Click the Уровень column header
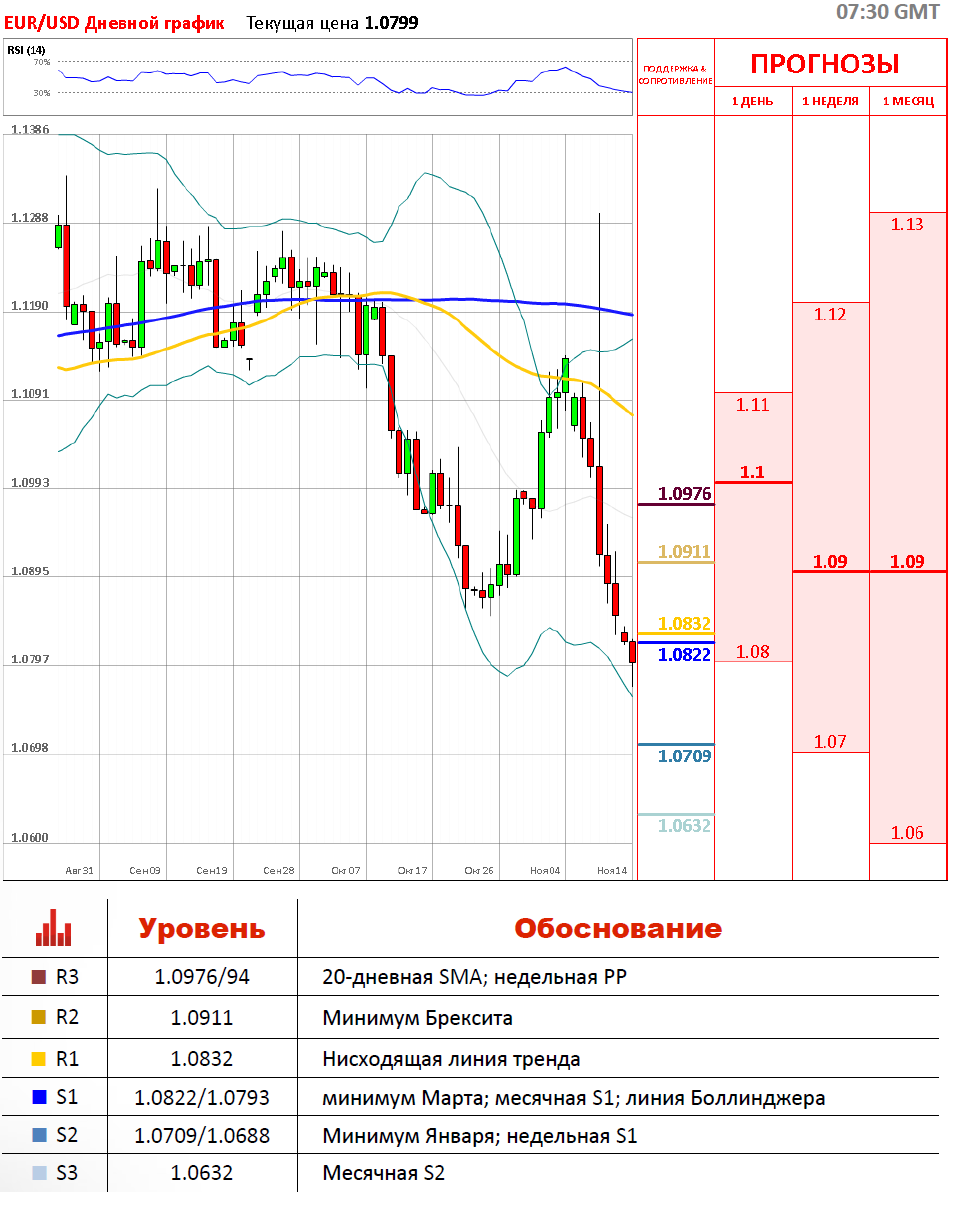 [202, 928]
